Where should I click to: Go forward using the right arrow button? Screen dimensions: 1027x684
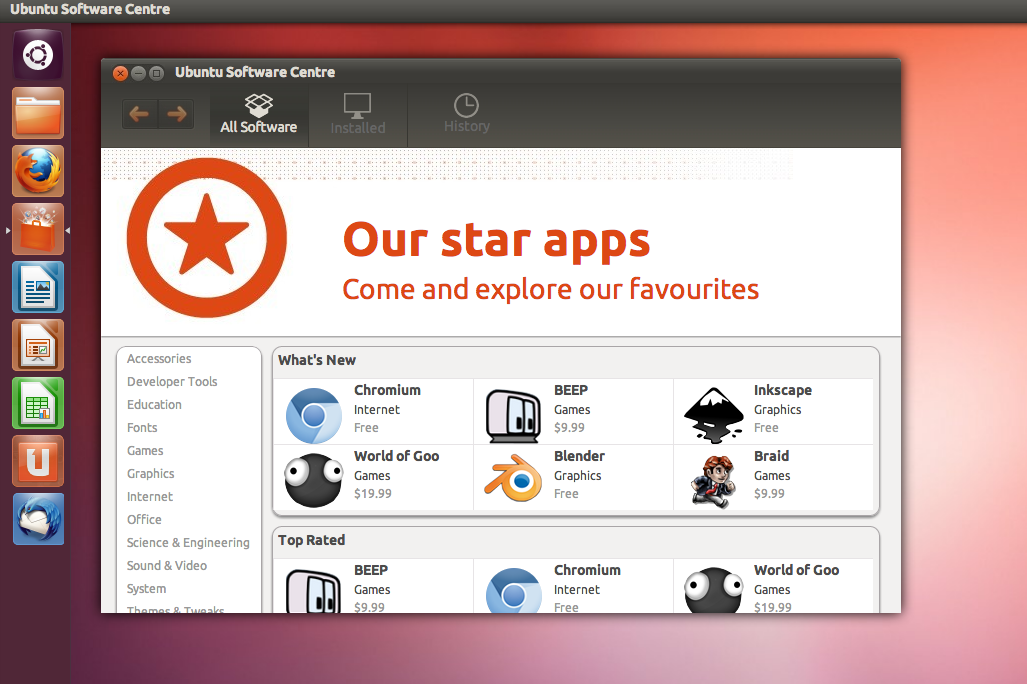tap(177, 114)
